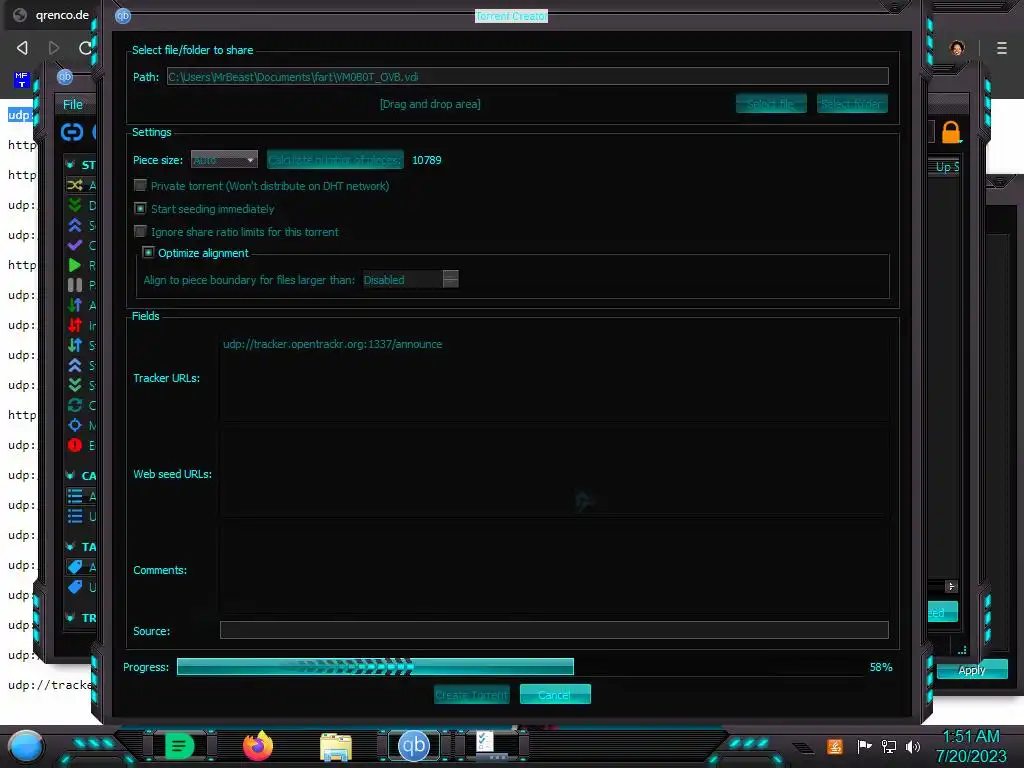
Task: Open the browser hamburger menu
Action: [x=1002, y=48]
